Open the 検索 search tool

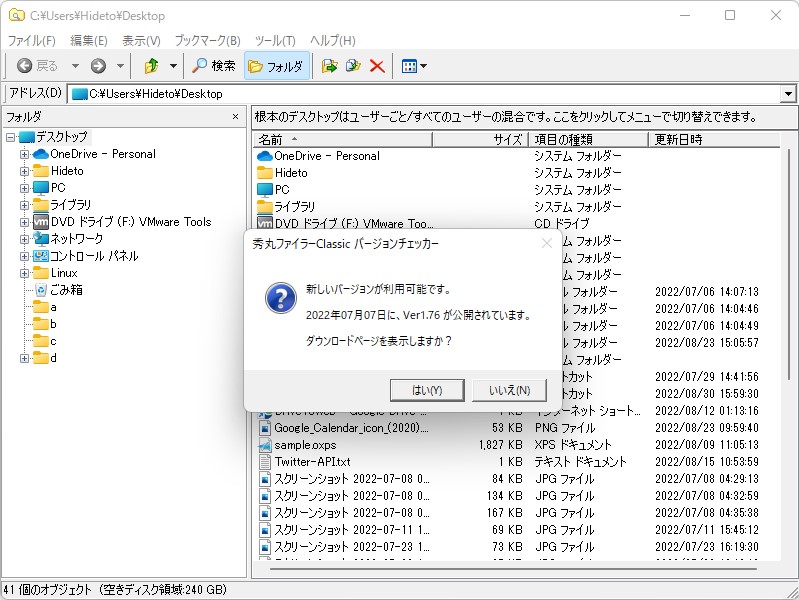[214, 66]
